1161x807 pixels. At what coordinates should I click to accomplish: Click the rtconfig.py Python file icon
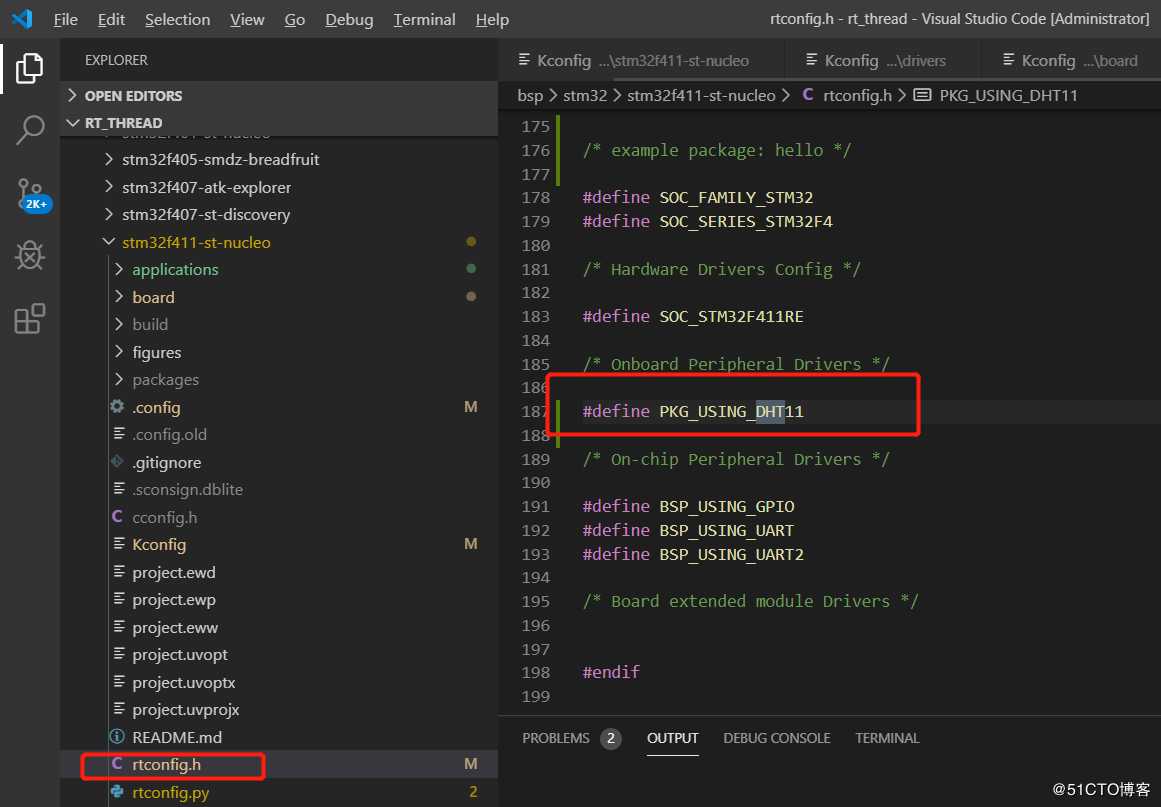pyautogui.click(x=116, y=793)
